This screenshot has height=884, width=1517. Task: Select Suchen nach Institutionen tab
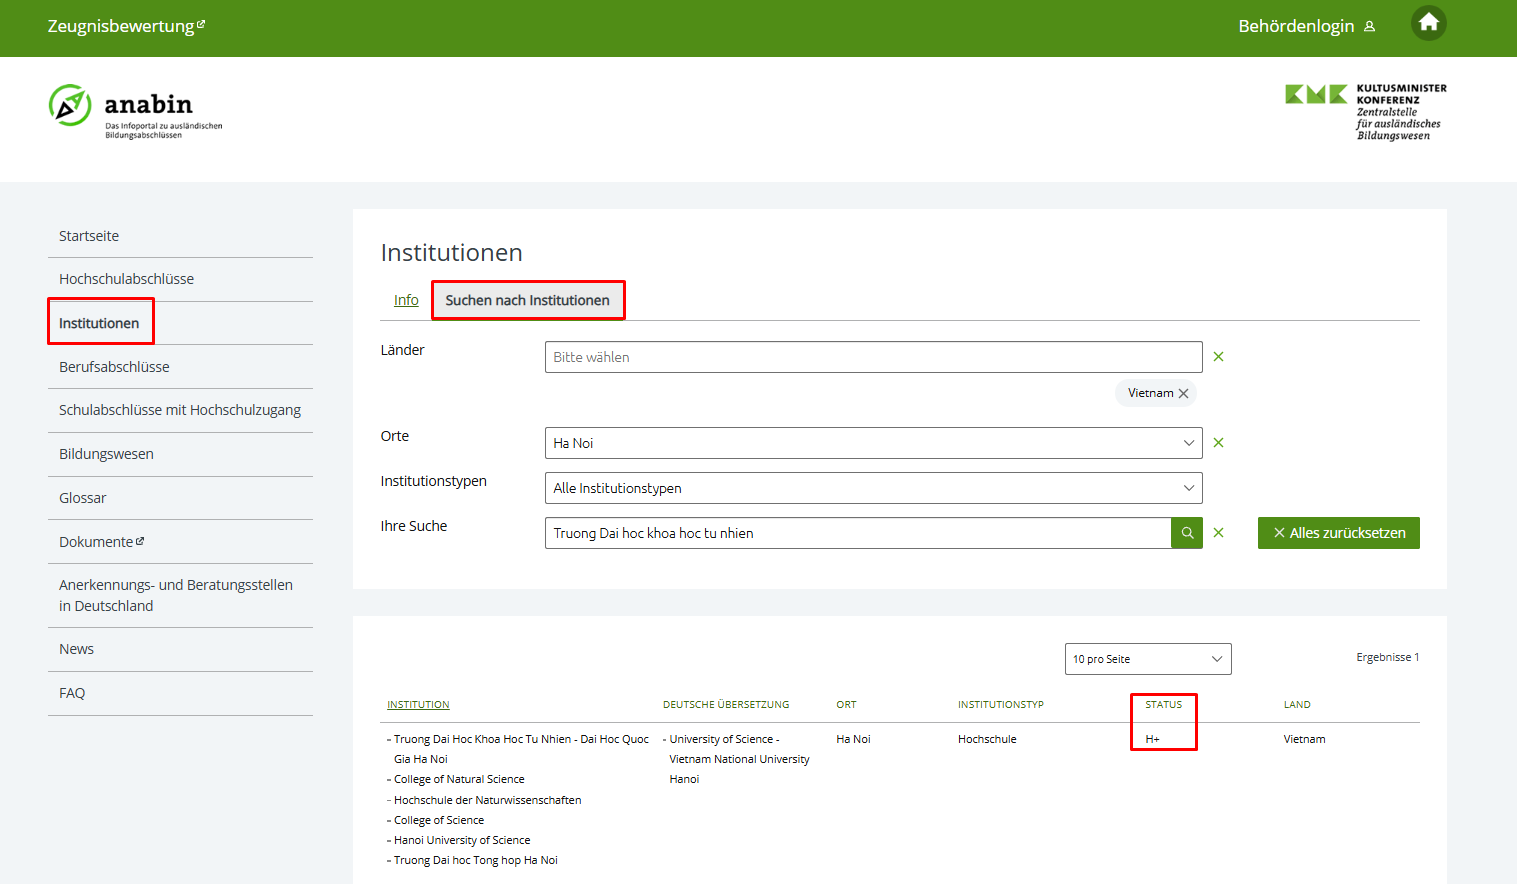(x=527, y=300)
